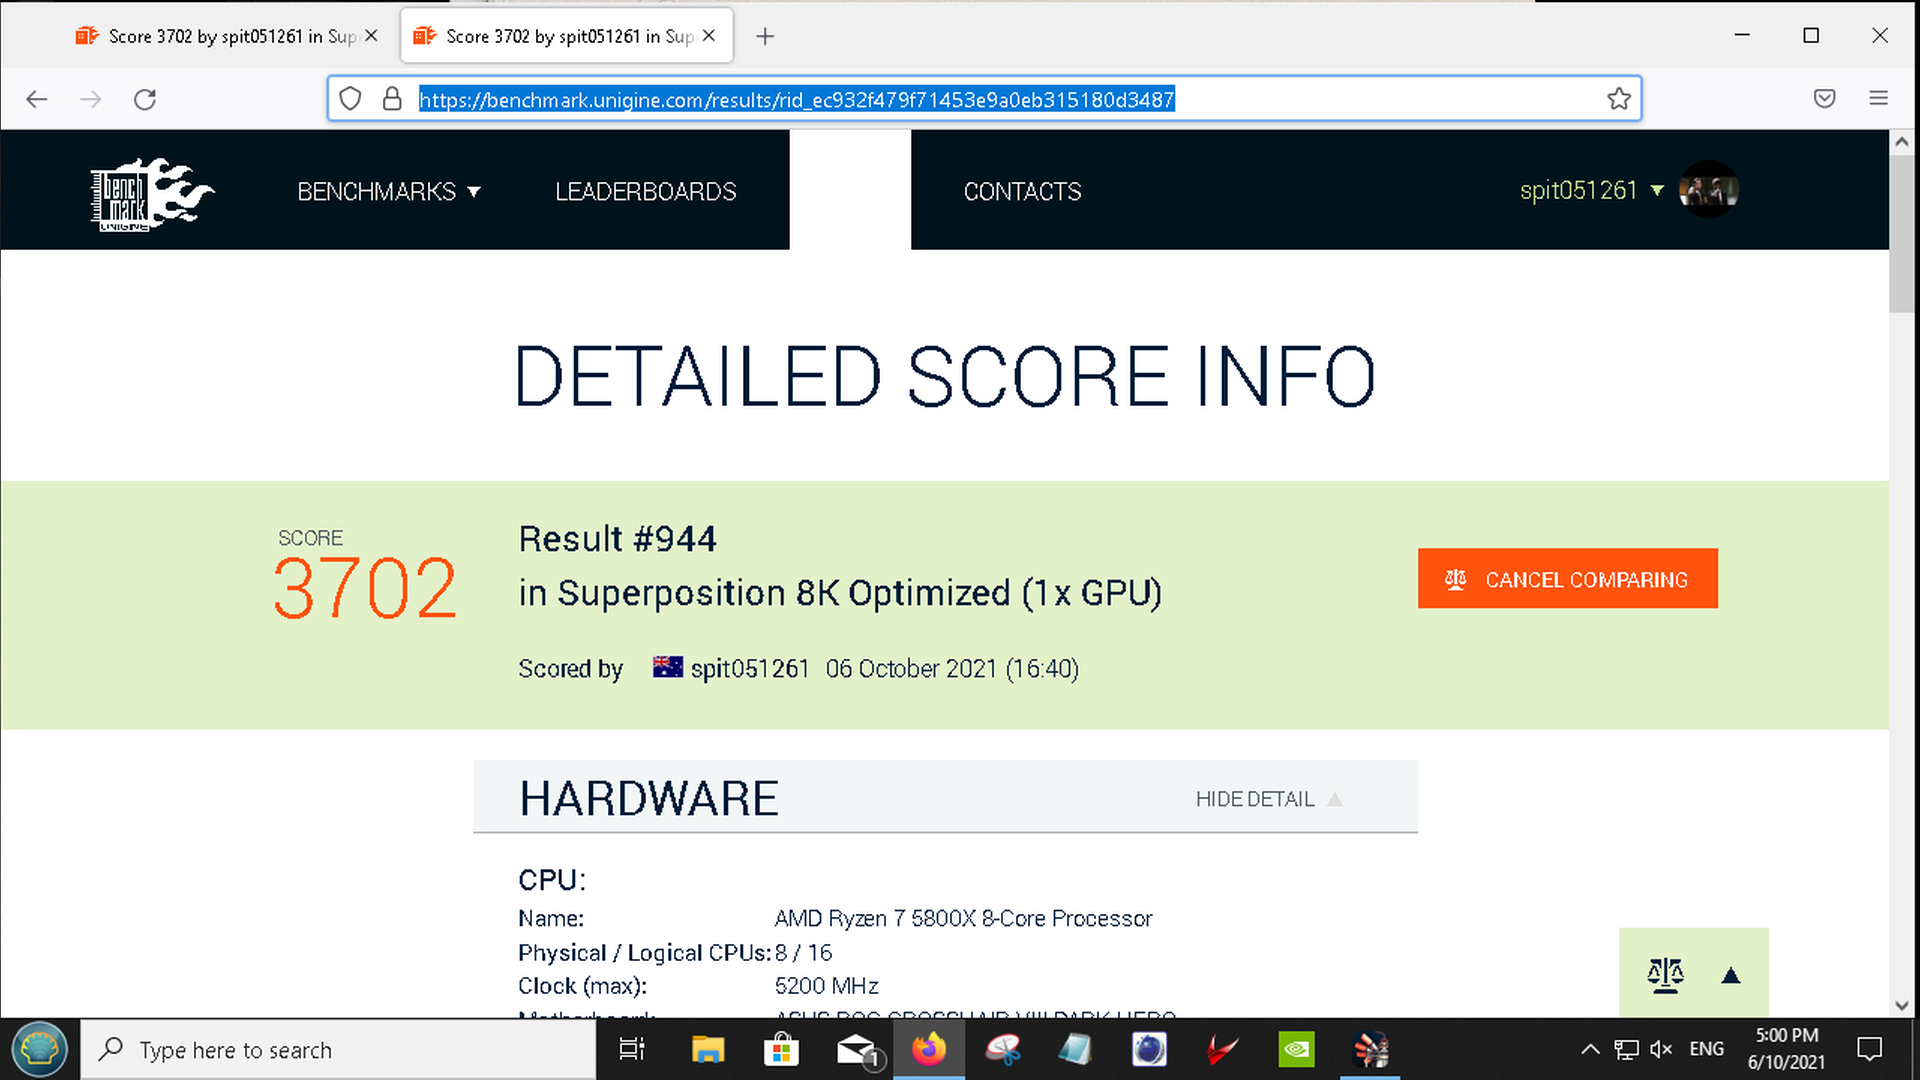This screenshot has width=1920, height=1080.
Task: Open the notification action center
Action: 1869,1049
